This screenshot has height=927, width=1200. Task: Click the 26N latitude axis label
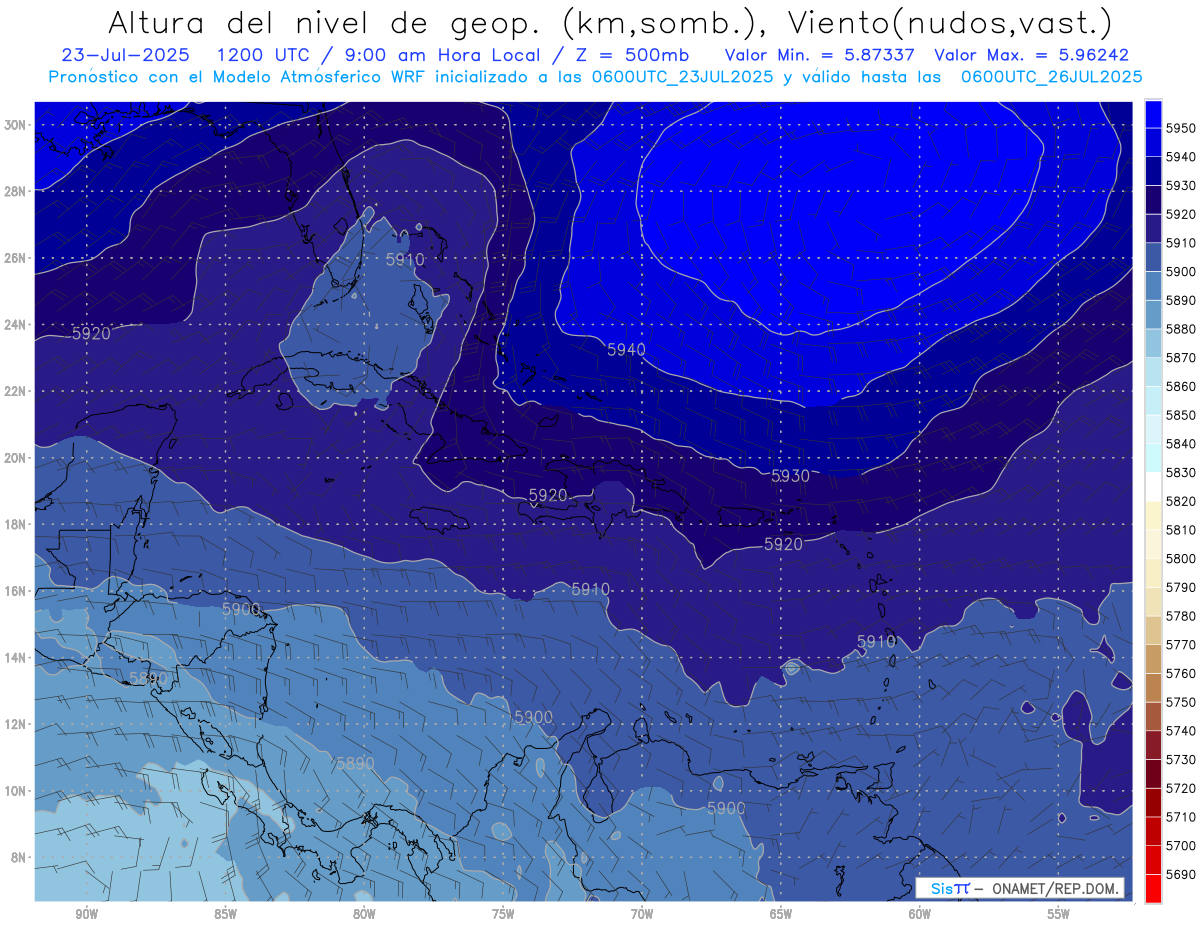click(x=15, y=257)
